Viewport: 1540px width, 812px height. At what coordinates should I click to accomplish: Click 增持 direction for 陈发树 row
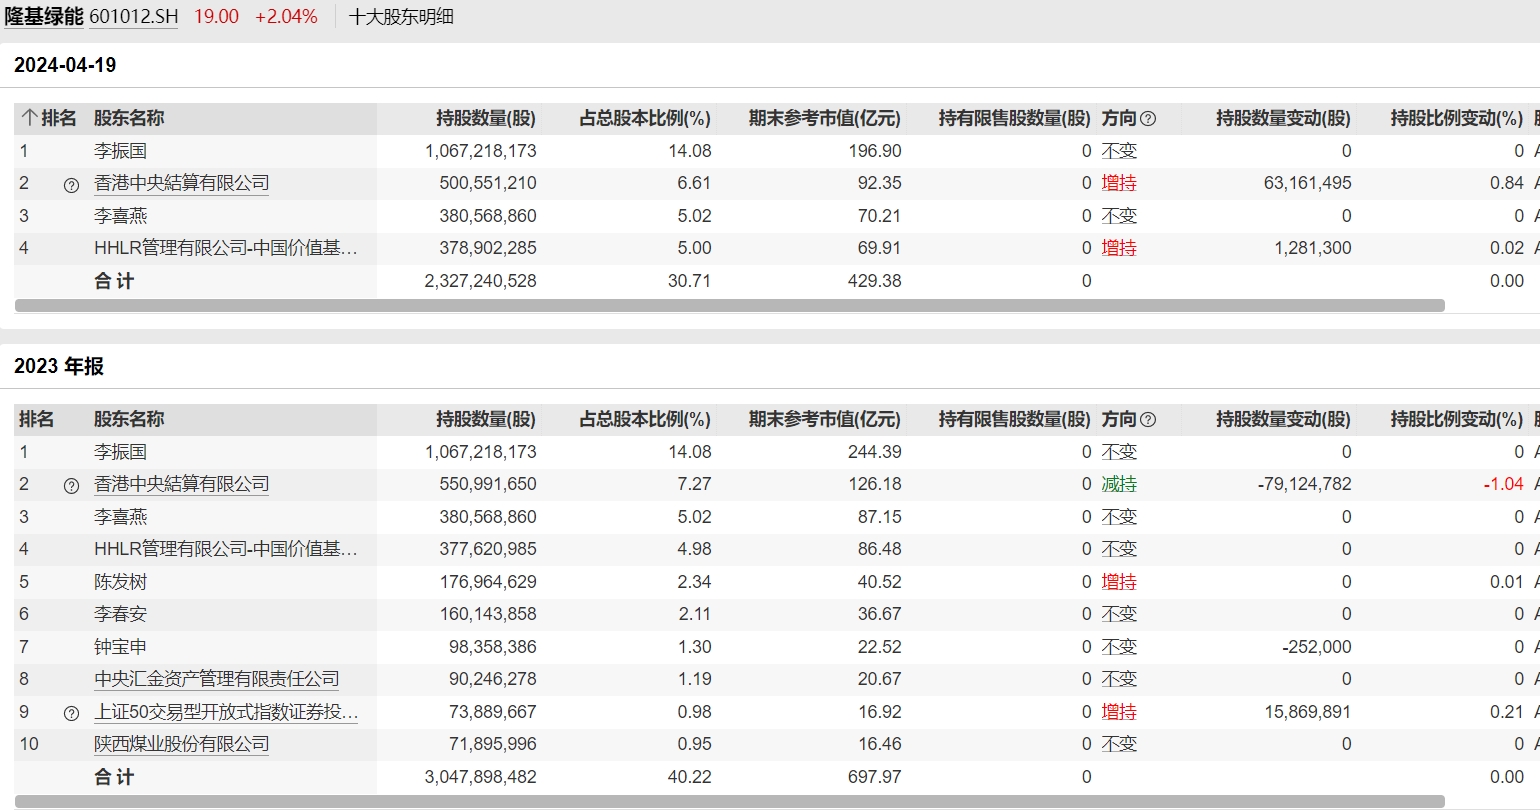click(x=1119, y=582)
